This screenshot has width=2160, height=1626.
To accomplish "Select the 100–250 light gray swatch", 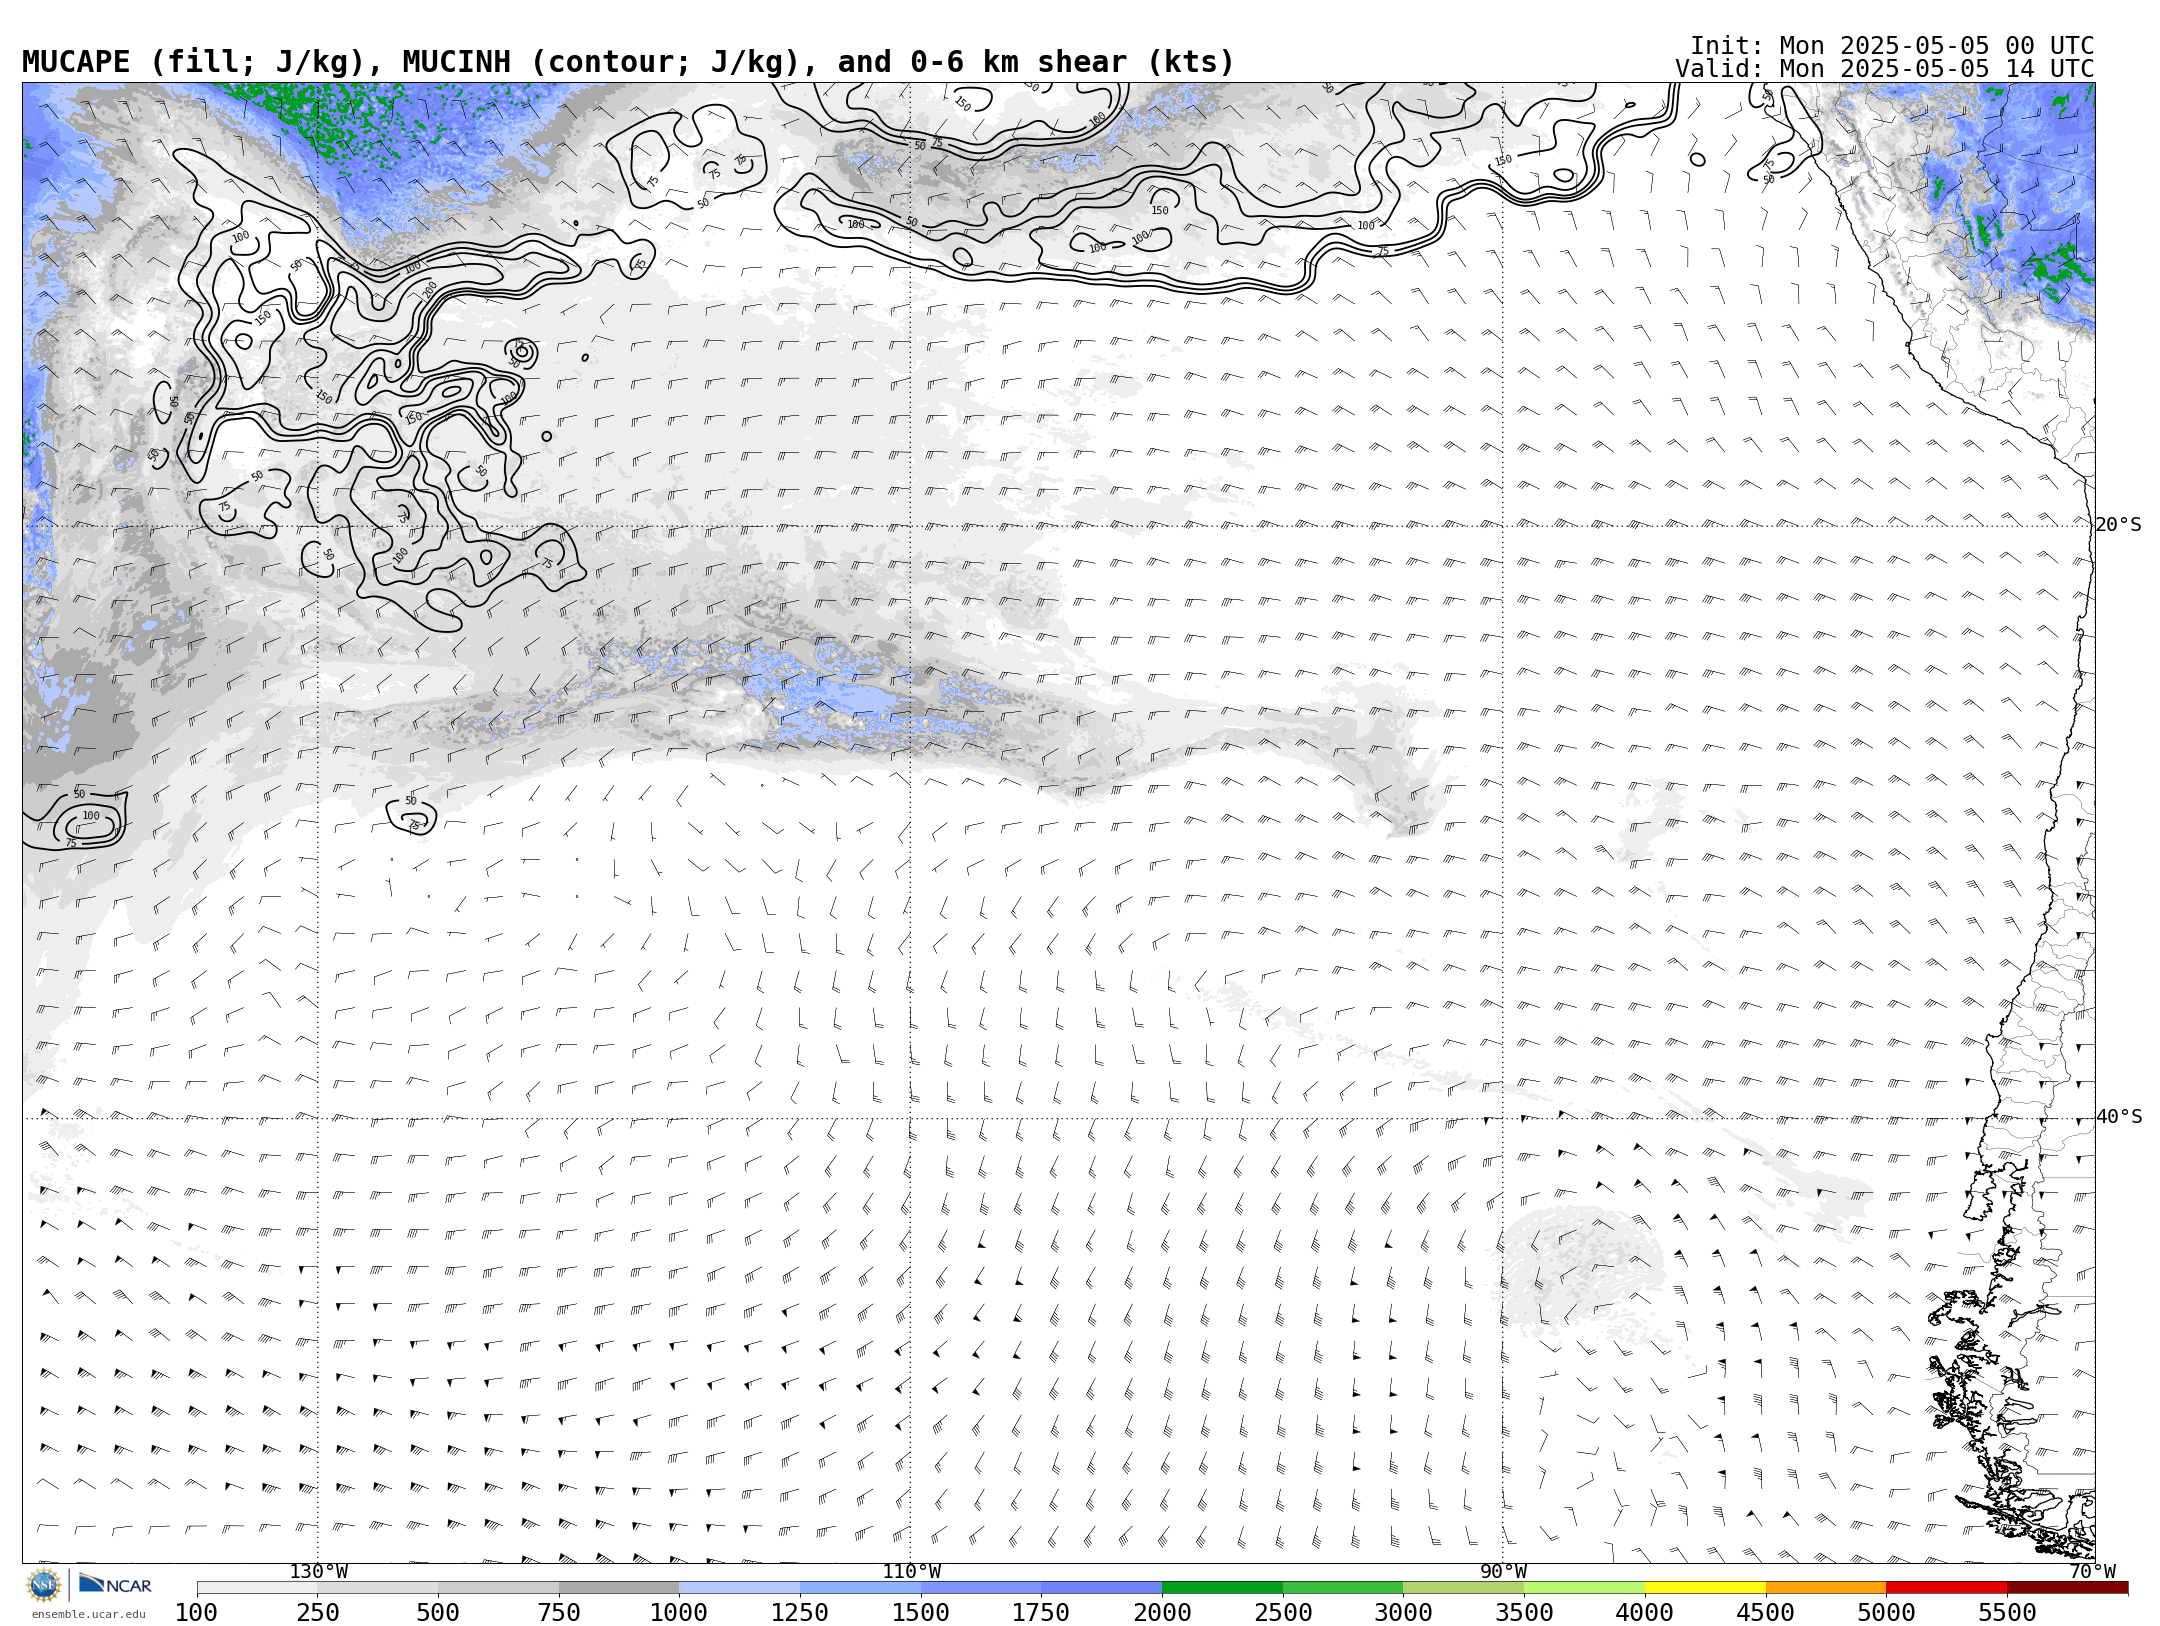I will point(257,1588).
